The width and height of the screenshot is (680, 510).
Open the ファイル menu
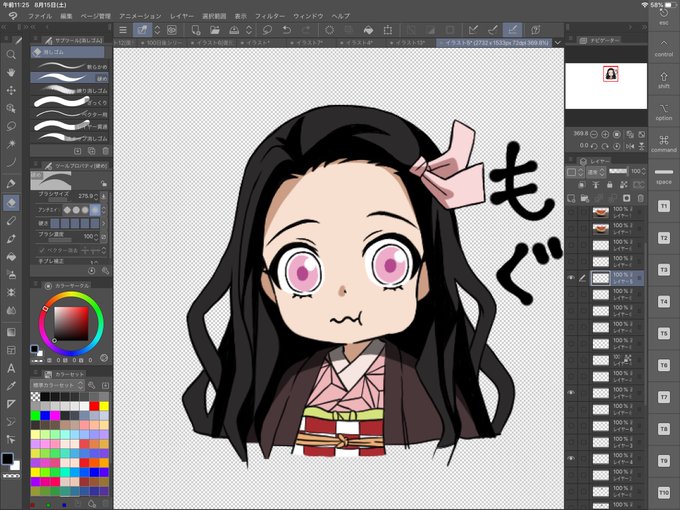[39, 16]
